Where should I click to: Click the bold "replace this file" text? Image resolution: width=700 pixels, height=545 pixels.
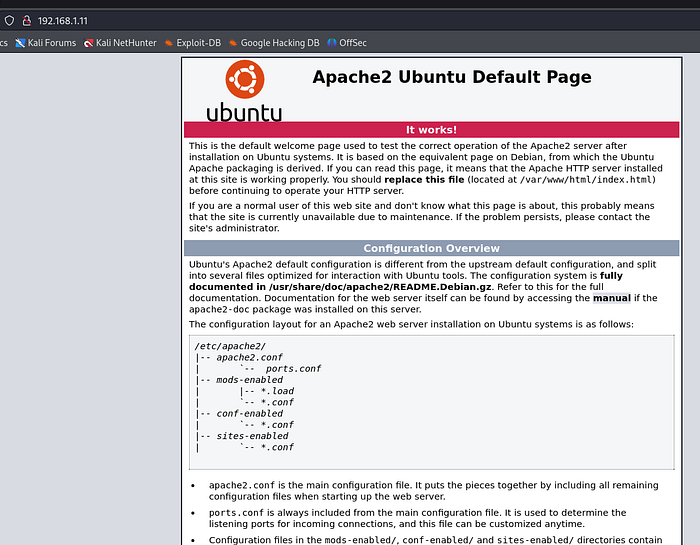click(x=425, y=179)
